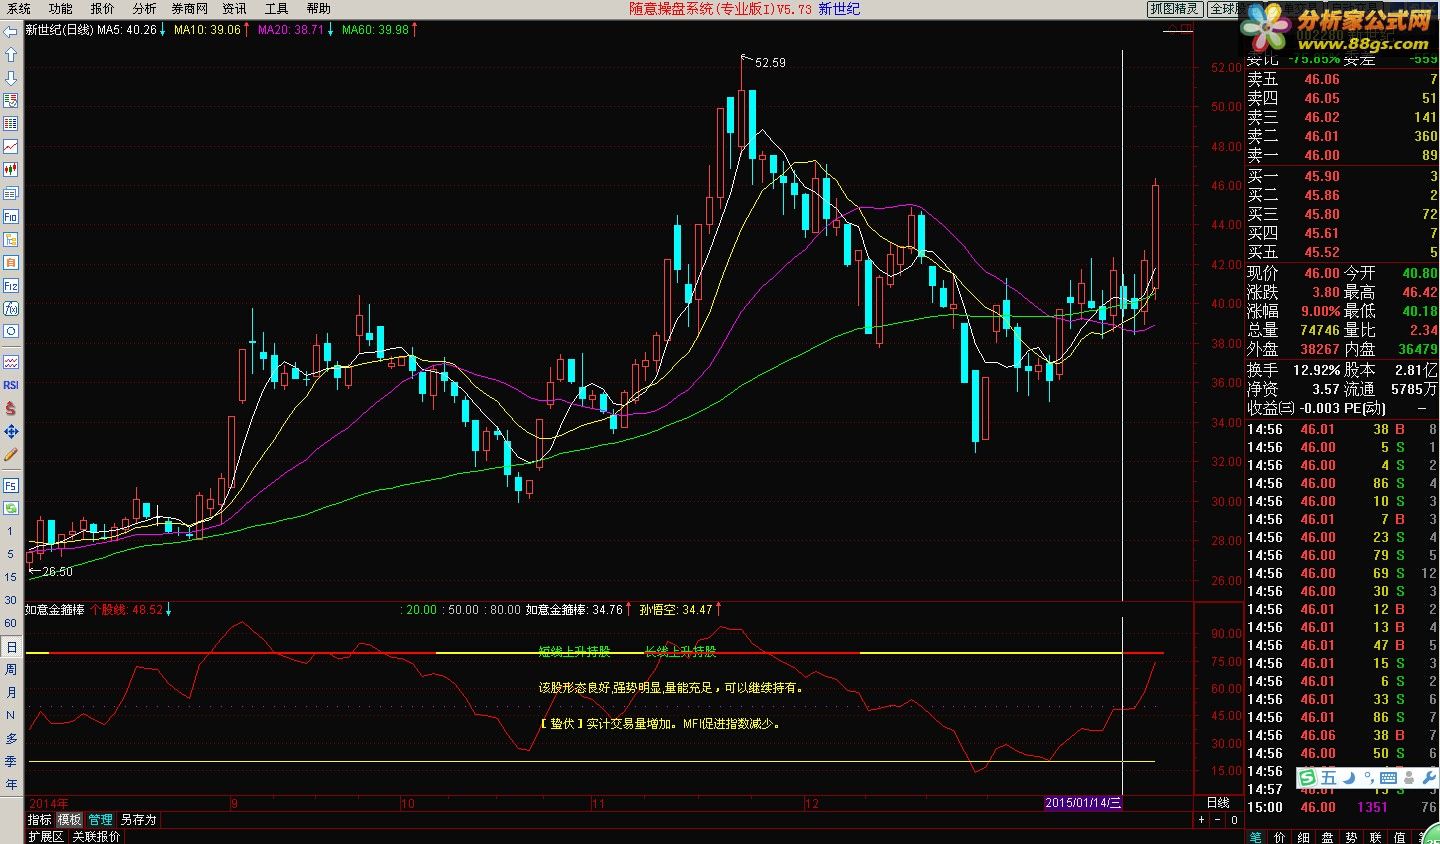Click the down arrow sidebar icon
The width and height of the screenshot is (1440, 844).
(11, 78)
